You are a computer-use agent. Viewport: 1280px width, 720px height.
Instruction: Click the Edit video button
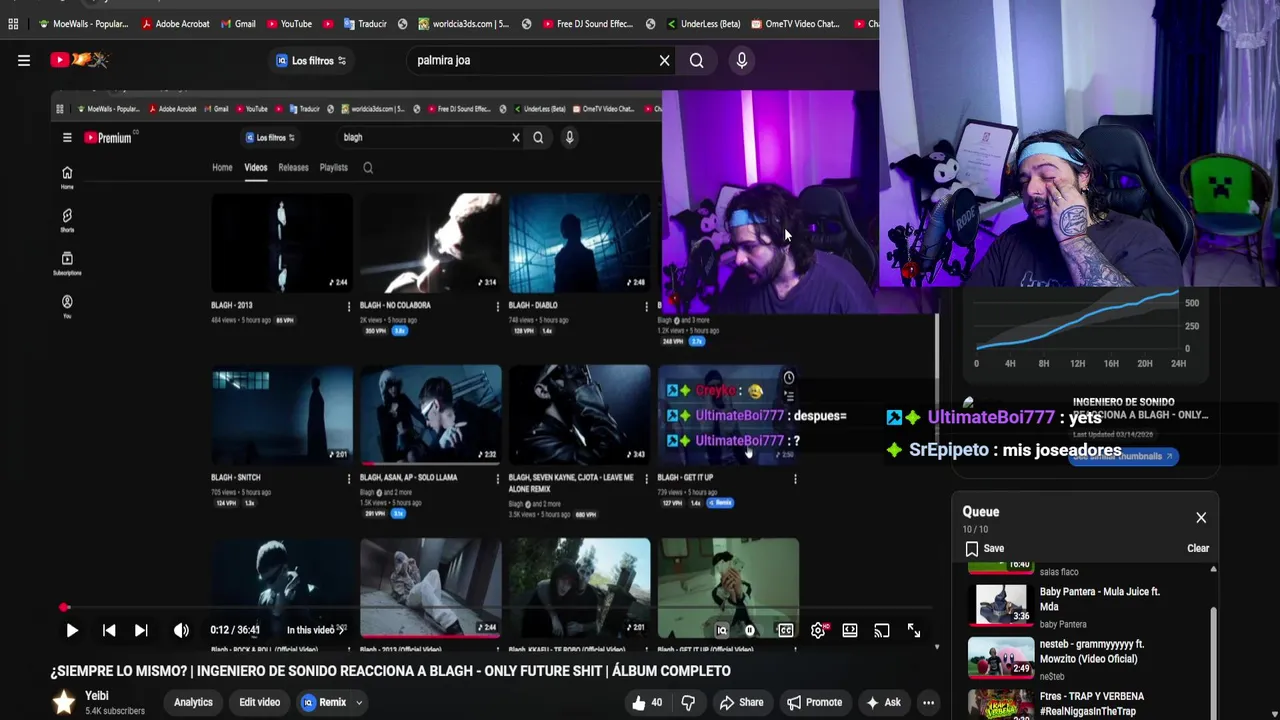click(259, 702)
